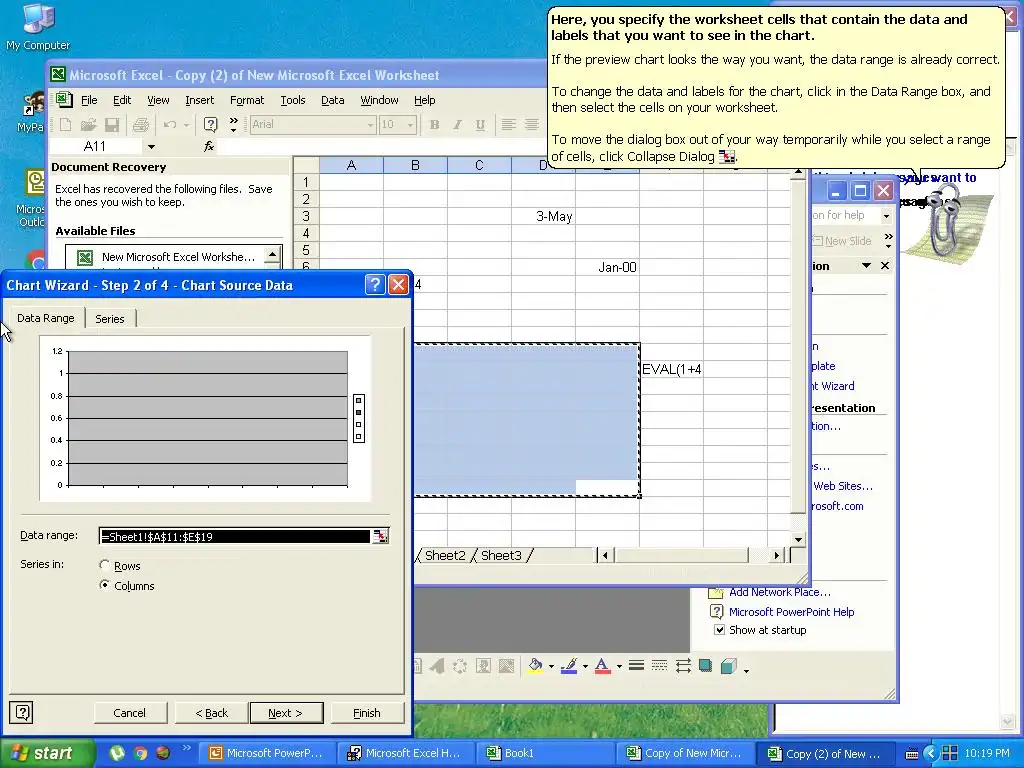The width and height of the screenshot is (1024, 768).
Task: Click Add Network Place link in PowerPoint
Action: click(x=780, y=592)
